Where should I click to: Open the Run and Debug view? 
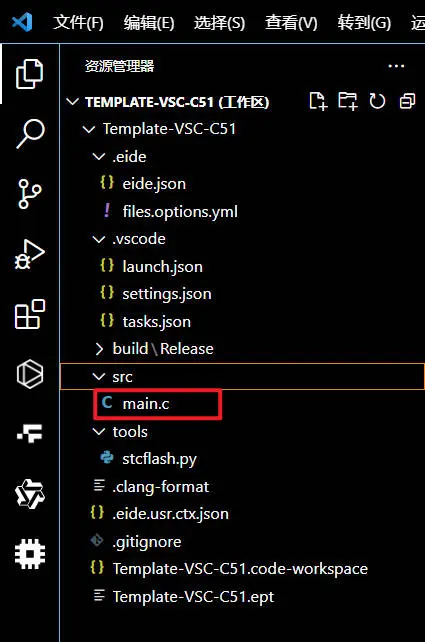pyautogui.click(x=29, y=254)
